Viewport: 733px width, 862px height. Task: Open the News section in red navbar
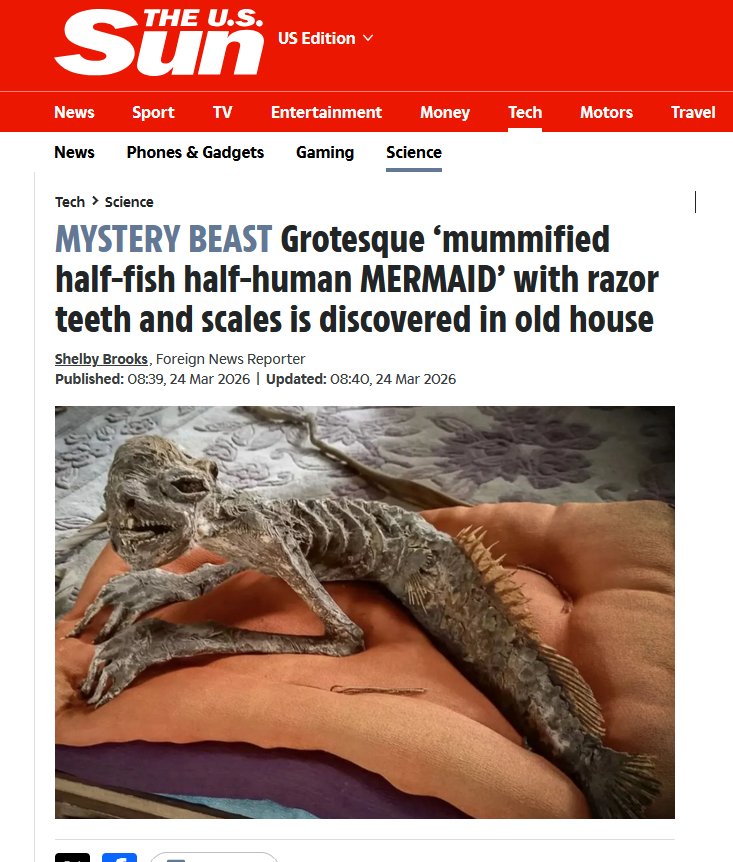point(74,112)
